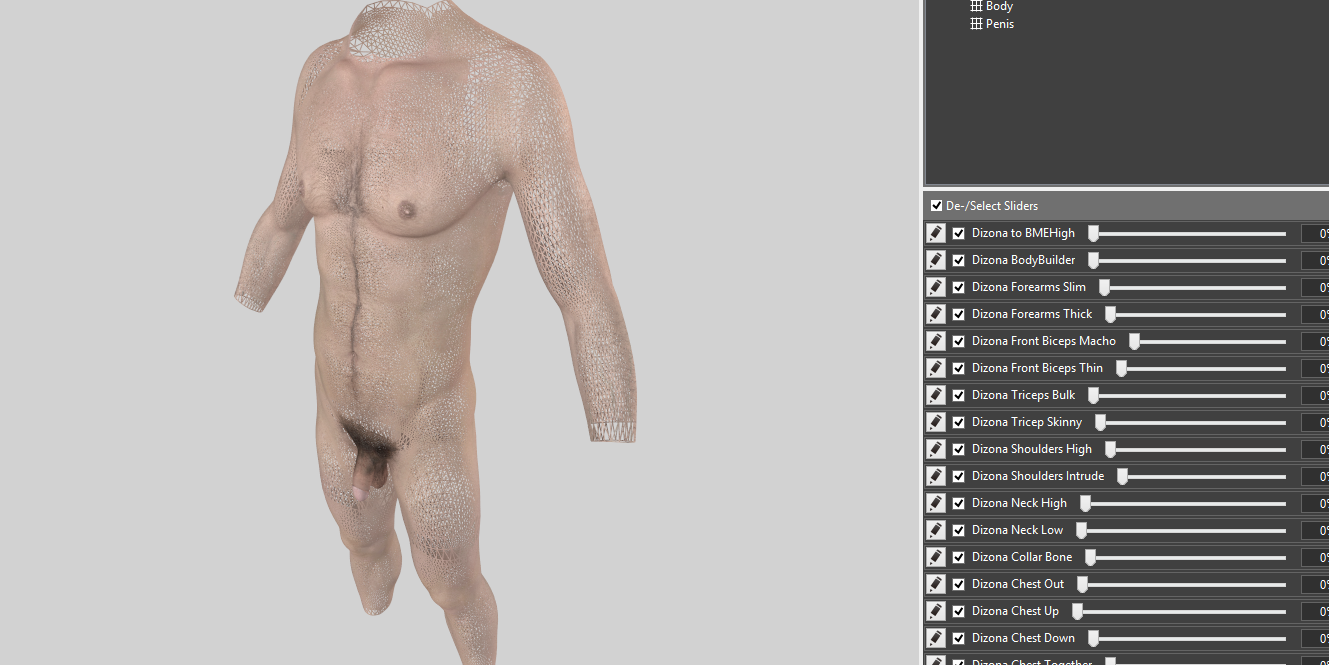Uncheck the Dizona Shoulders High checkbox

[959, 449]
